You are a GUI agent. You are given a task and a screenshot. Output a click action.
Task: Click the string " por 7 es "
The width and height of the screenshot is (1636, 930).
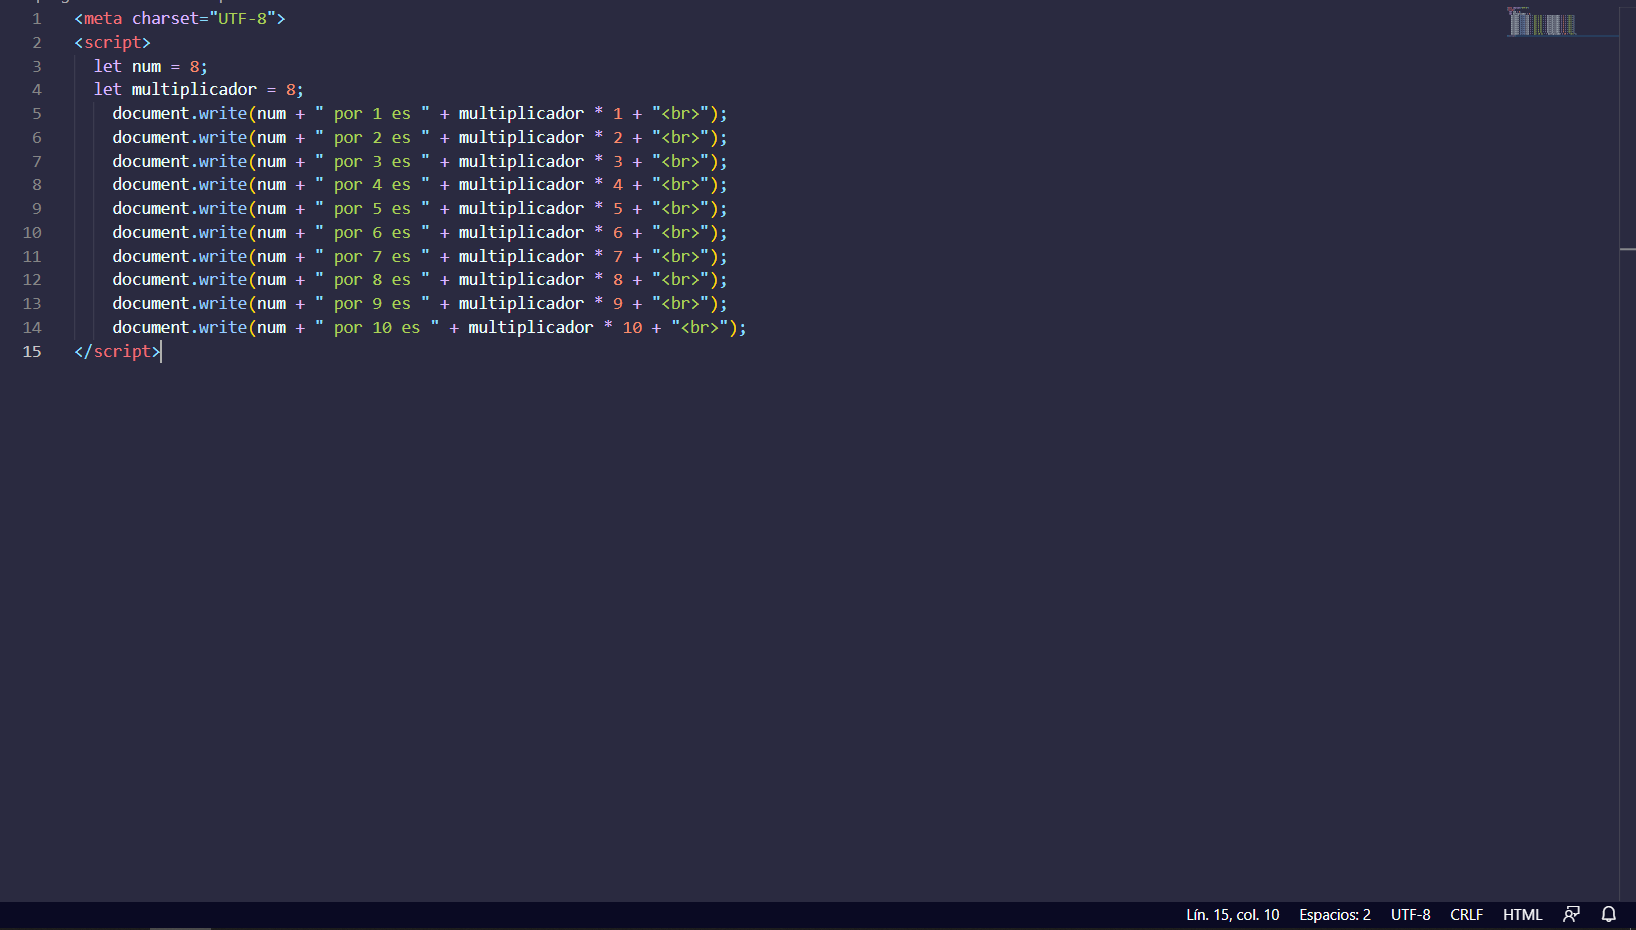click(x=372, y=256)
